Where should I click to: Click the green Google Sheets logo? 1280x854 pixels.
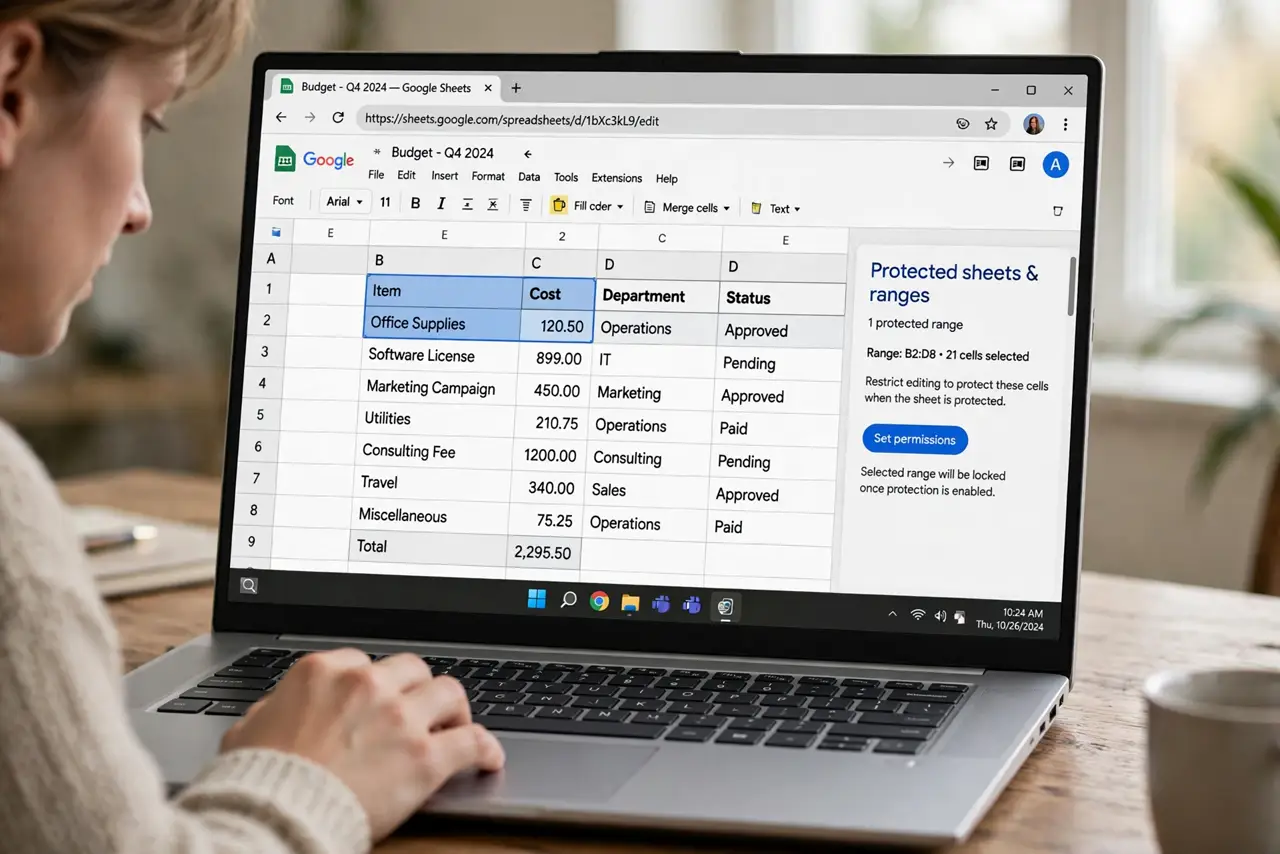285,158
